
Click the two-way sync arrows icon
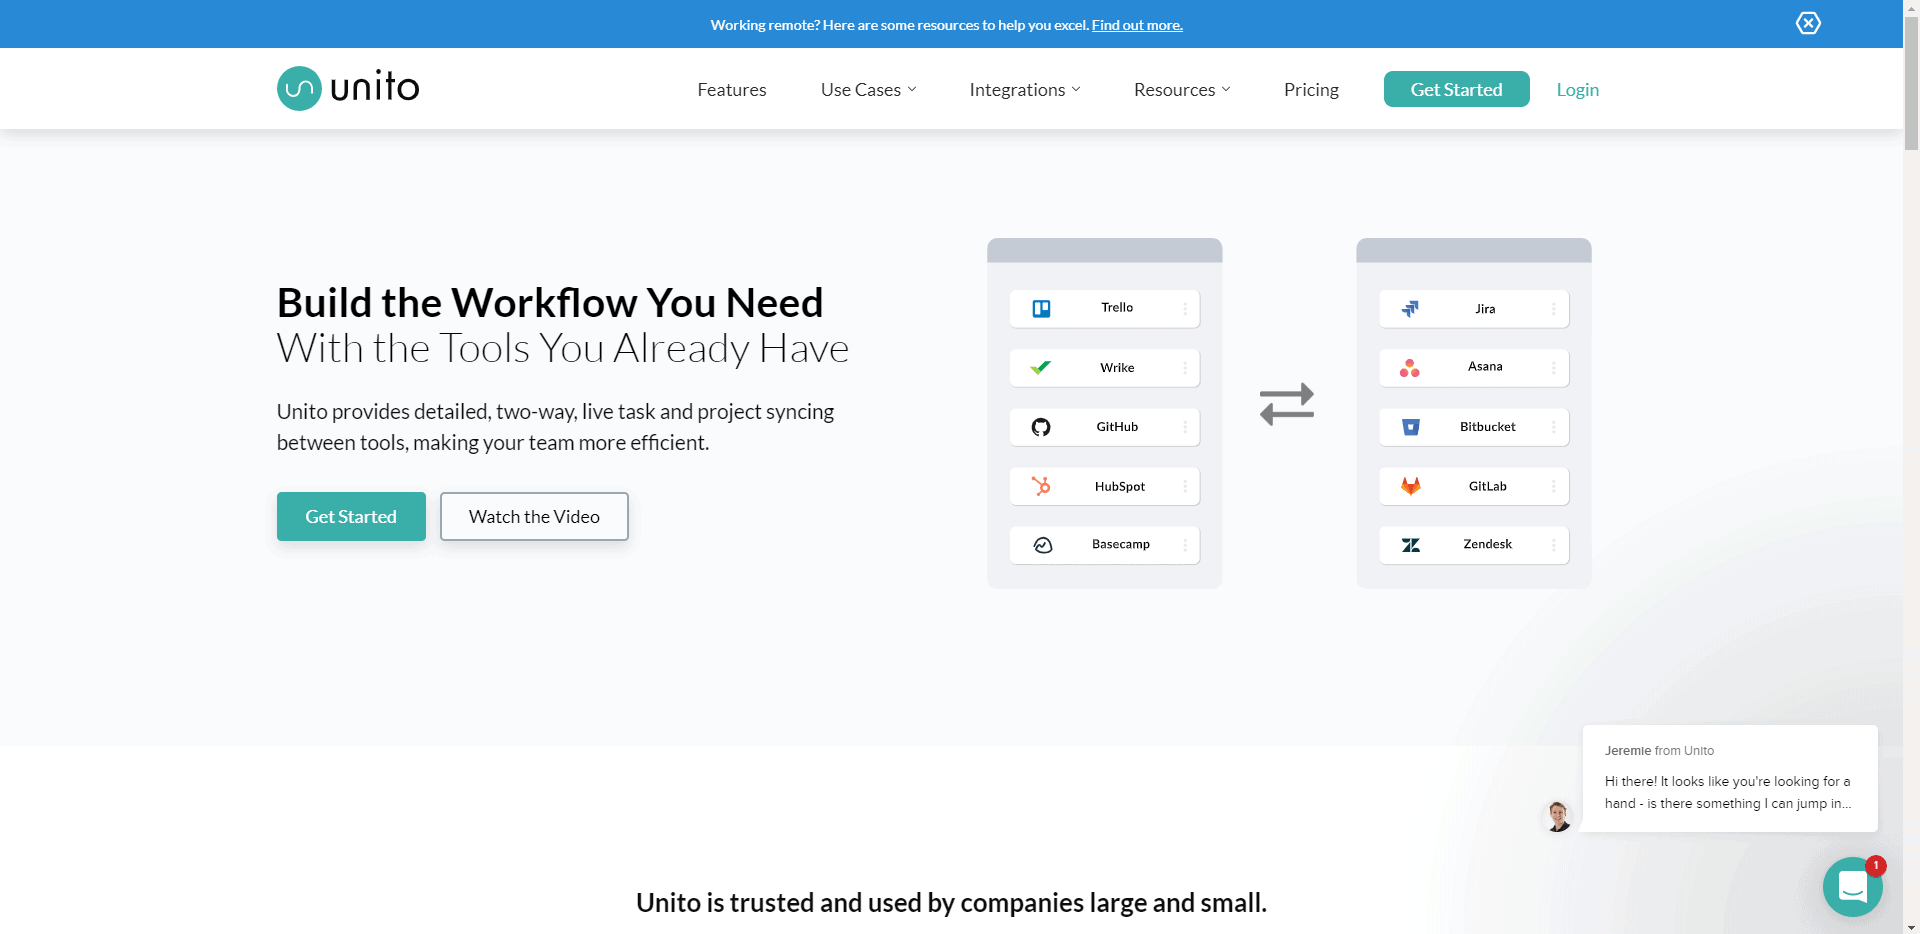(1287, 404)
